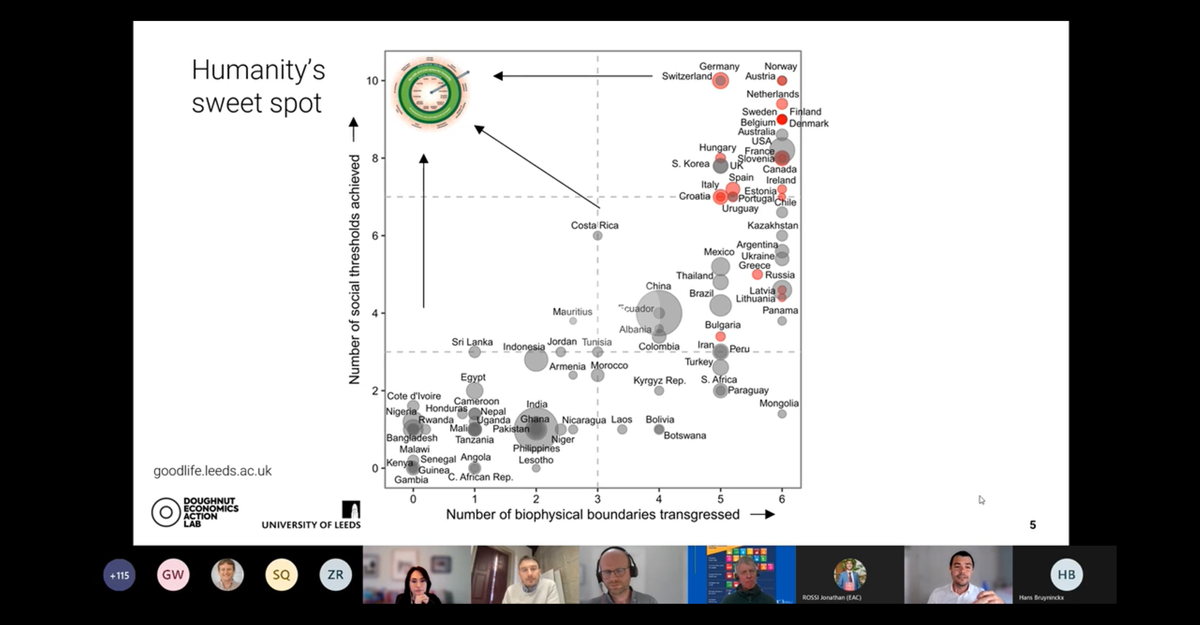Click the University of Leeds logo
Viewport: 1200px width, 625px height.
(311, 515)
